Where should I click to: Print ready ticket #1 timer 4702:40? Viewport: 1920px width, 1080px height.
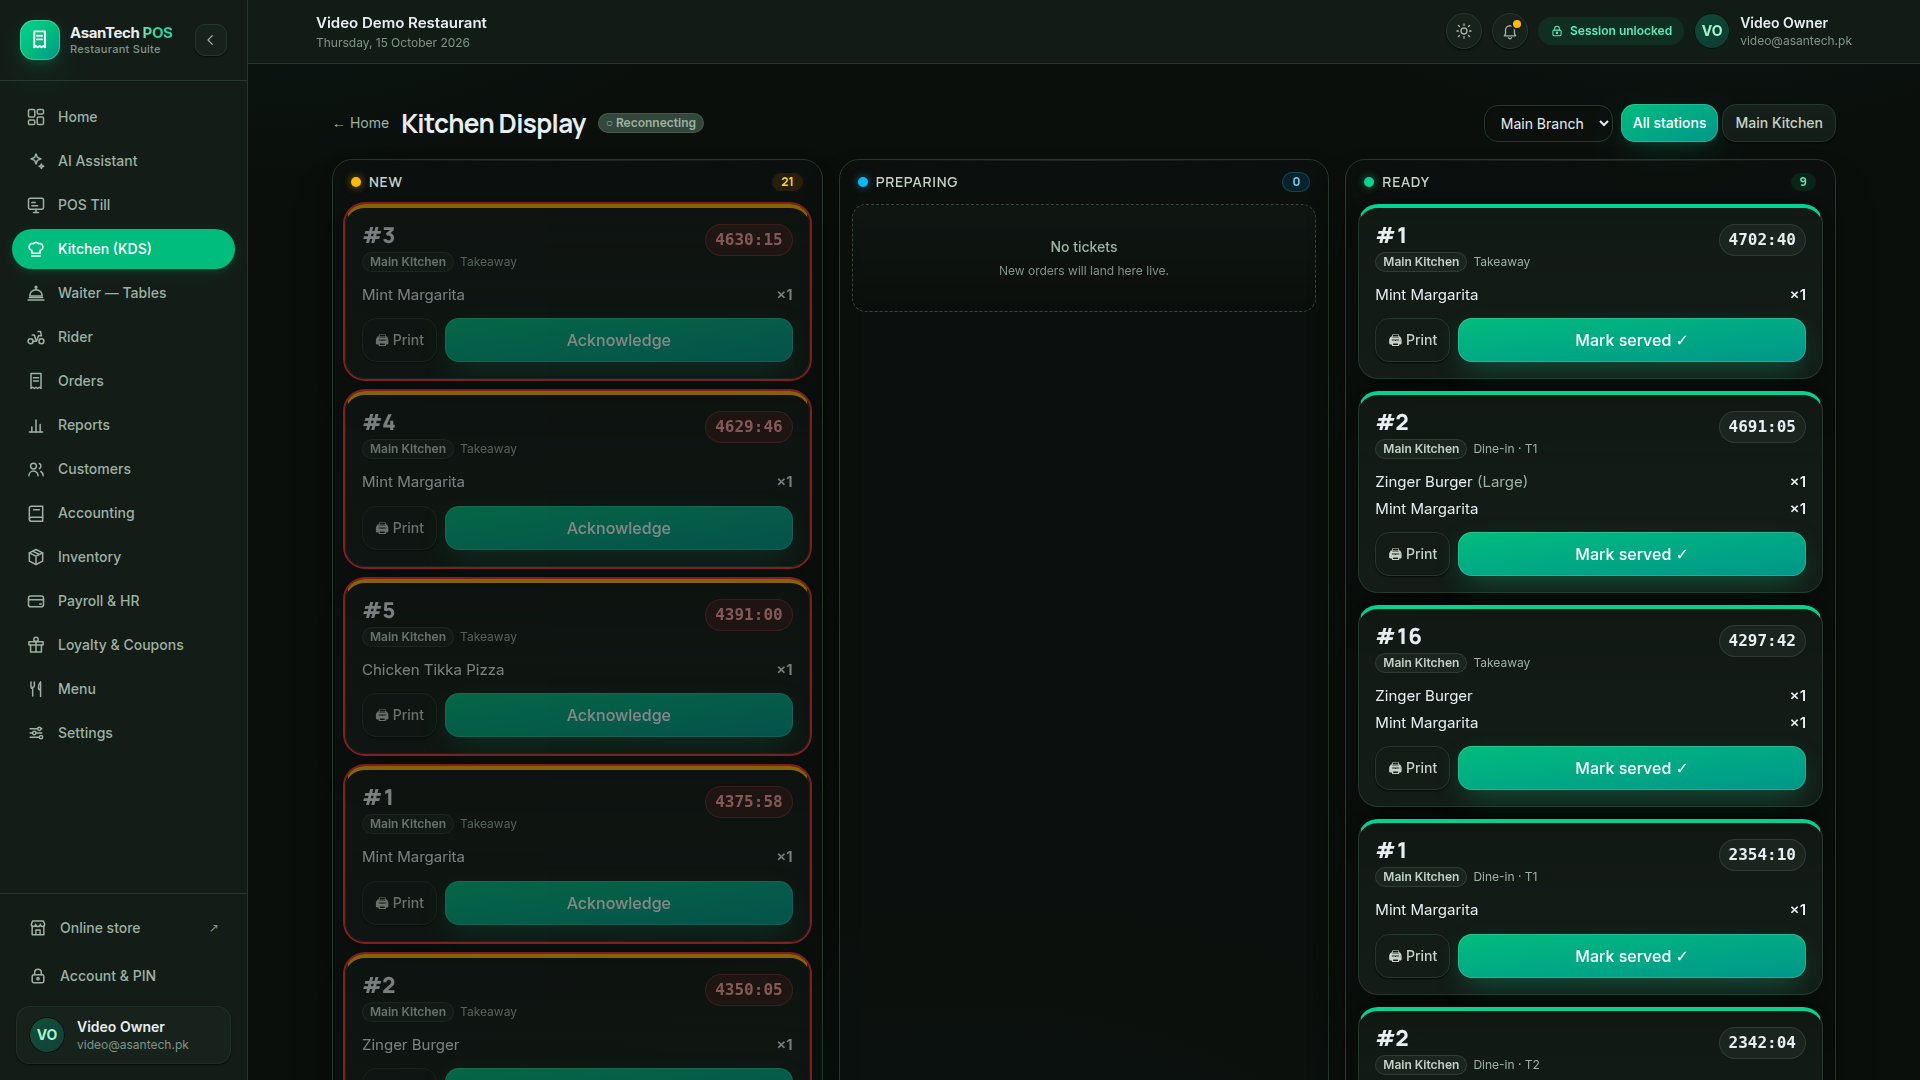1413,340
